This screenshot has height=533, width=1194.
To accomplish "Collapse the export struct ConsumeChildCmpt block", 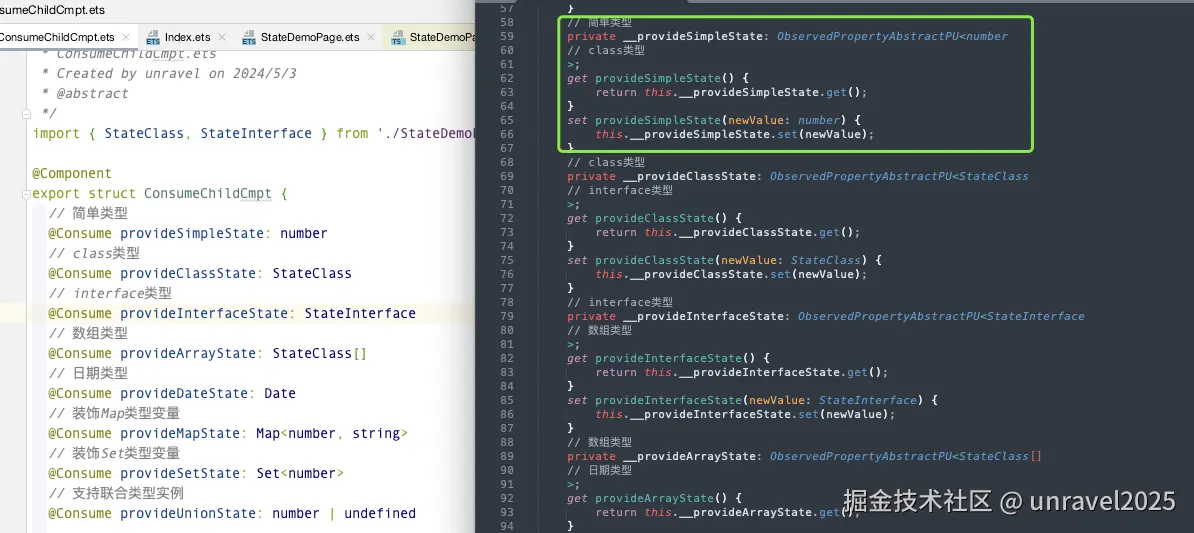I will click(x=27, y=193).
